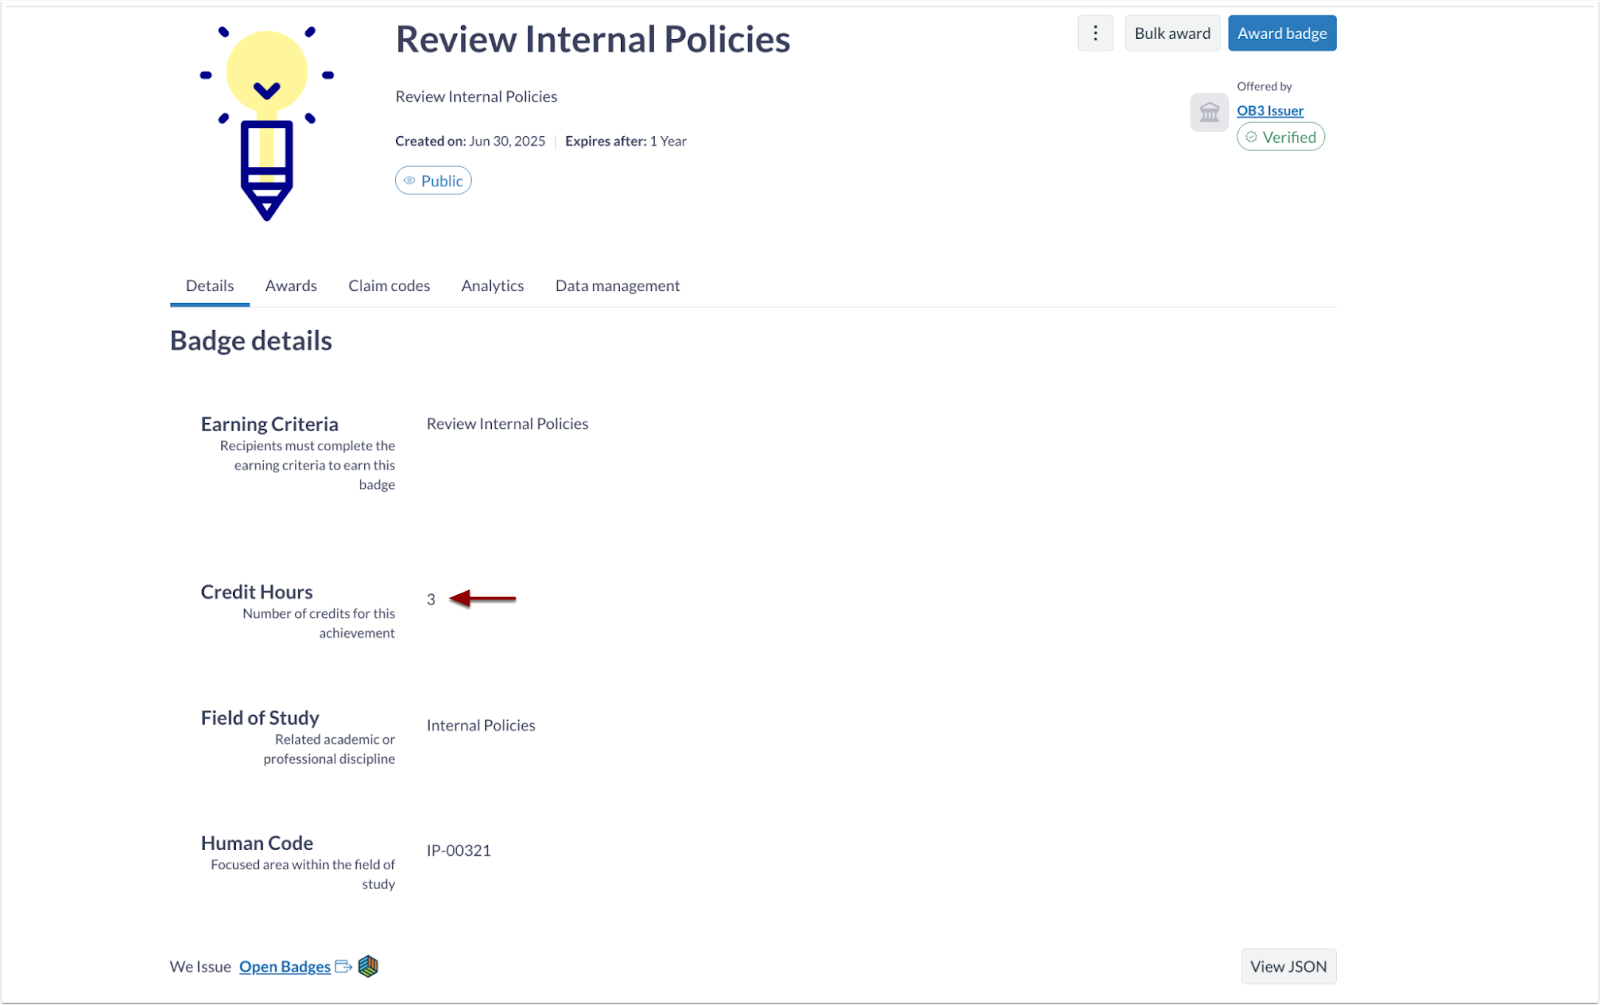
Task: Click the Award badge button
Action: (1282, 33)
